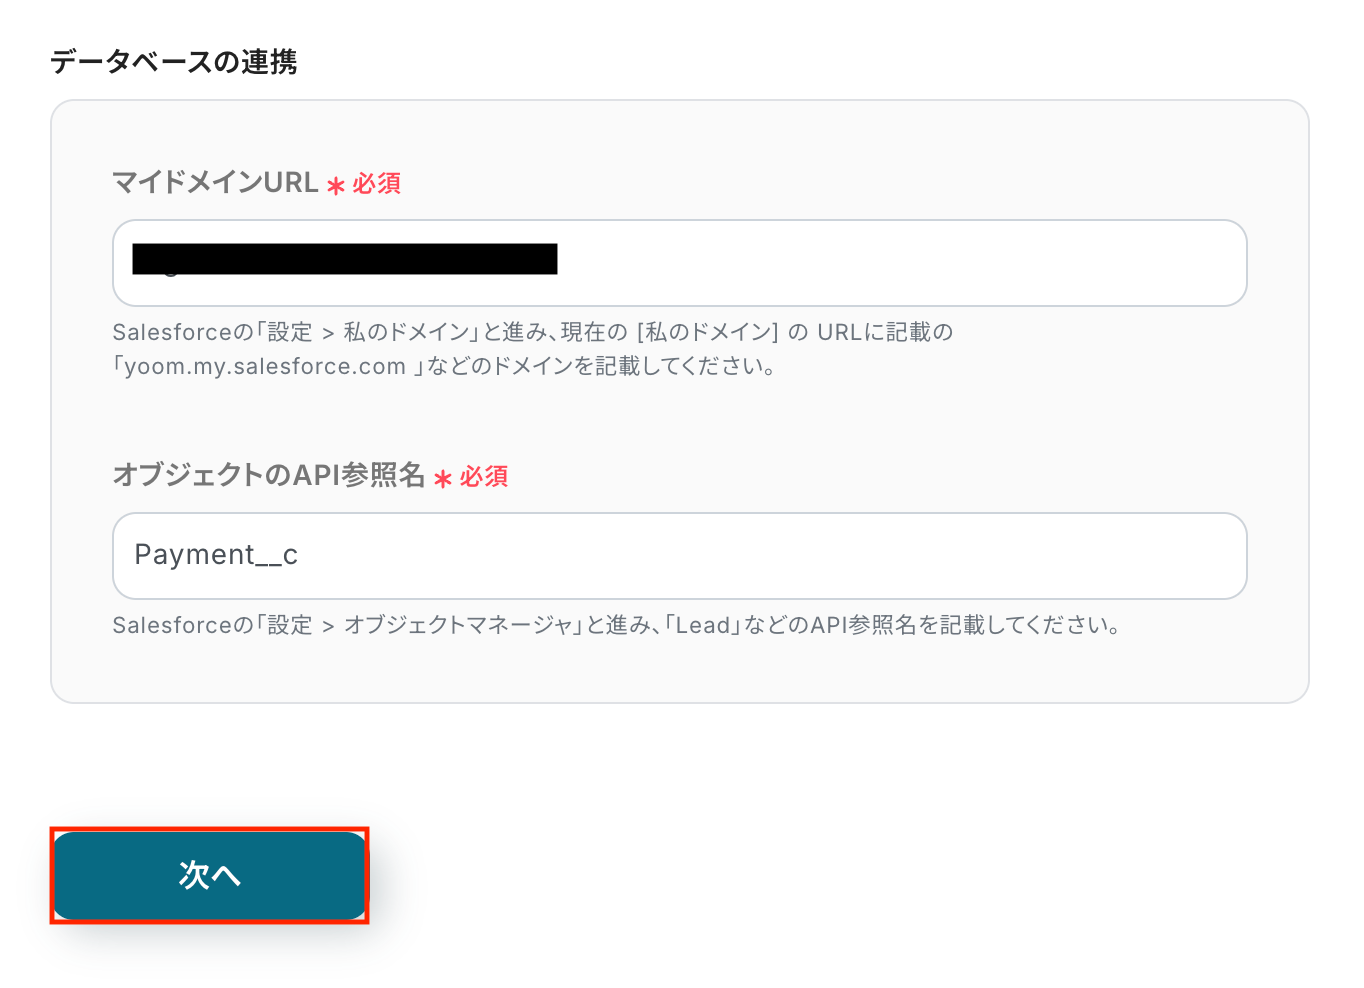This screenshot has width=1364, height=988.
Task: Click the red asterisk beside マイドメインURL
Action: [336, 185]
